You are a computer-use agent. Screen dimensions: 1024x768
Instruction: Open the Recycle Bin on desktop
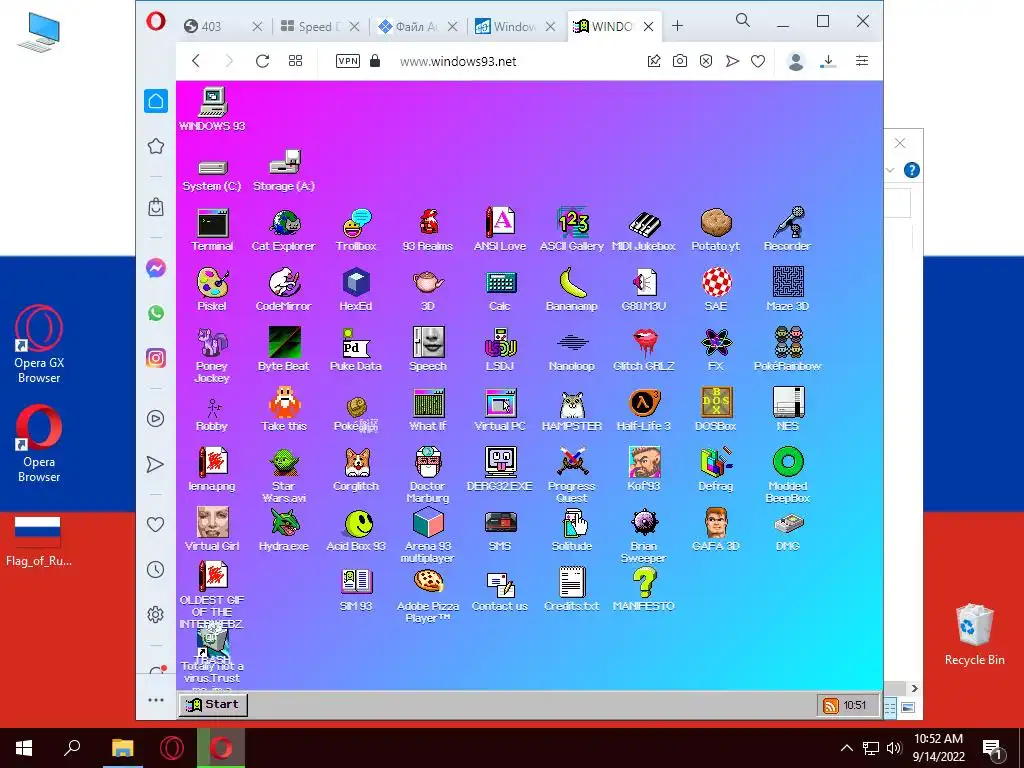974,633
